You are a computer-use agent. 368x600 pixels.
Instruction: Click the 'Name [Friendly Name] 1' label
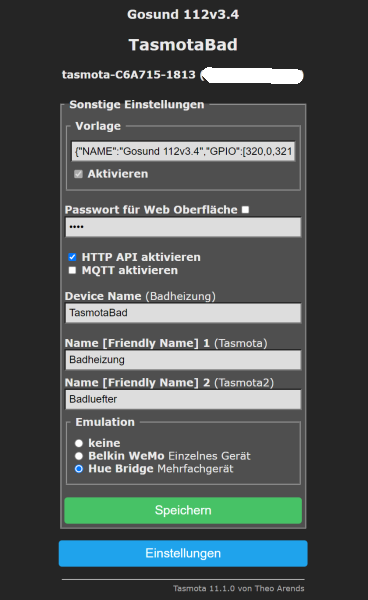point(137,343)
